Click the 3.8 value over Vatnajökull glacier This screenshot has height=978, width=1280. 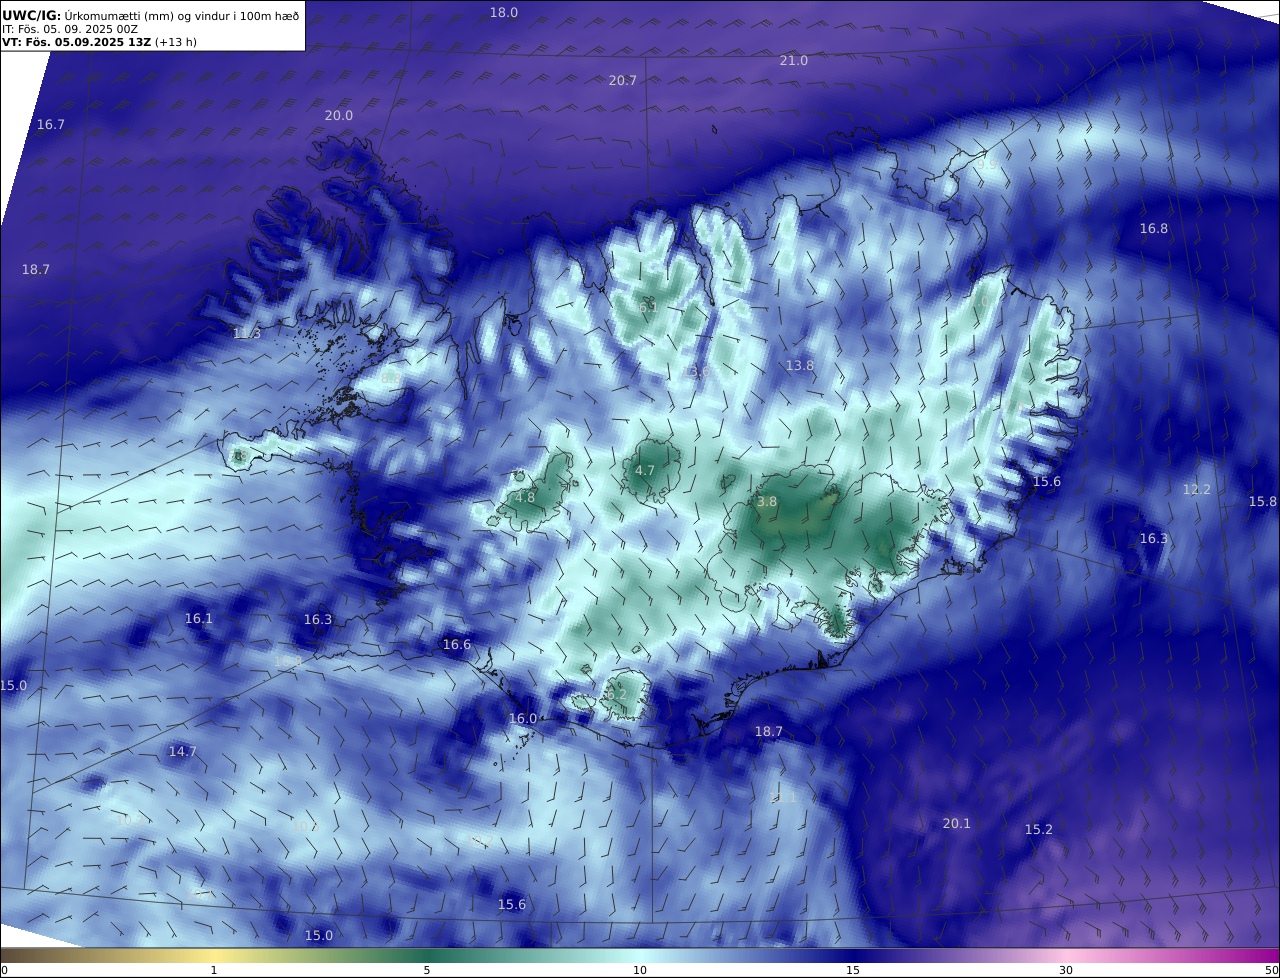pyautogui.click(x=767, y=502)
